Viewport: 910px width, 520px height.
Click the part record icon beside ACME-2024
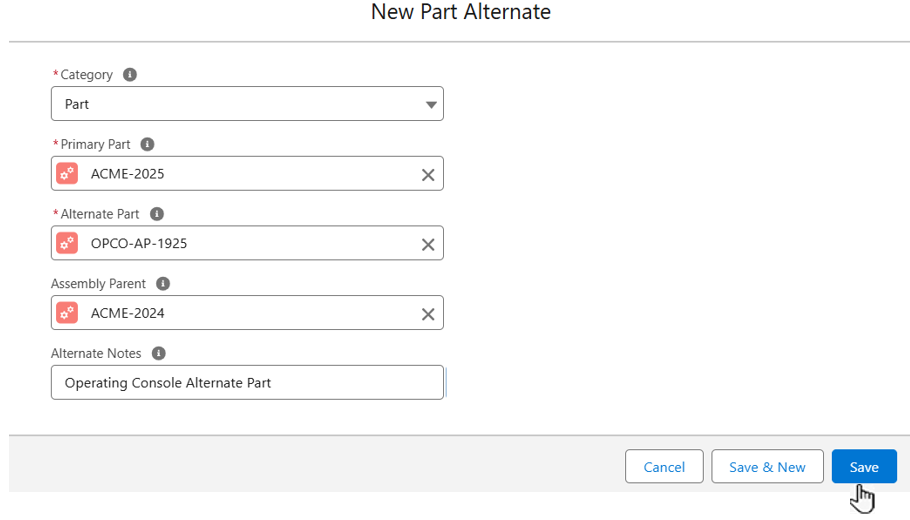[x=67, y=313]
